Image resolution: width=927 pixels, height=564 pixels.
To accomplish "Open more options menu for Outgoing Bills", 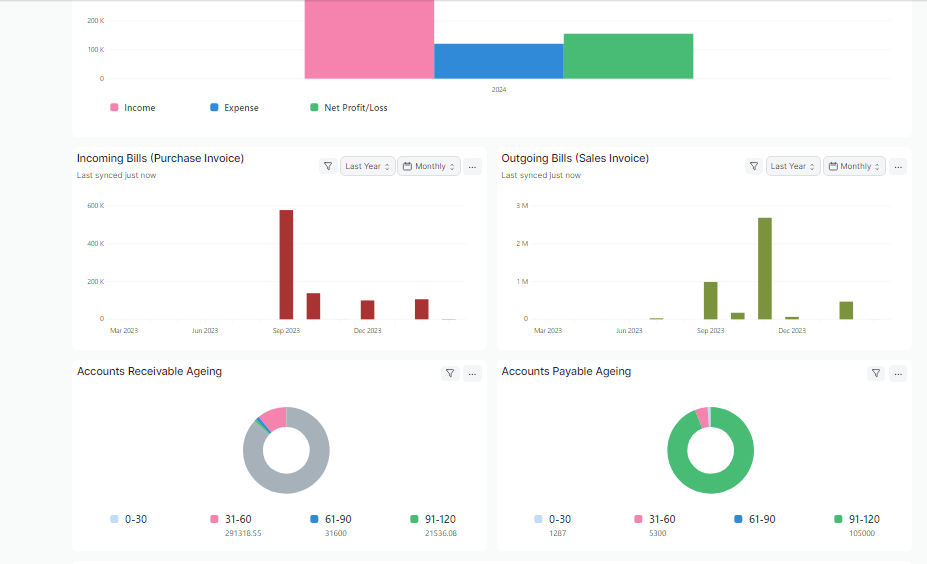I will click(x=898, y=167).
